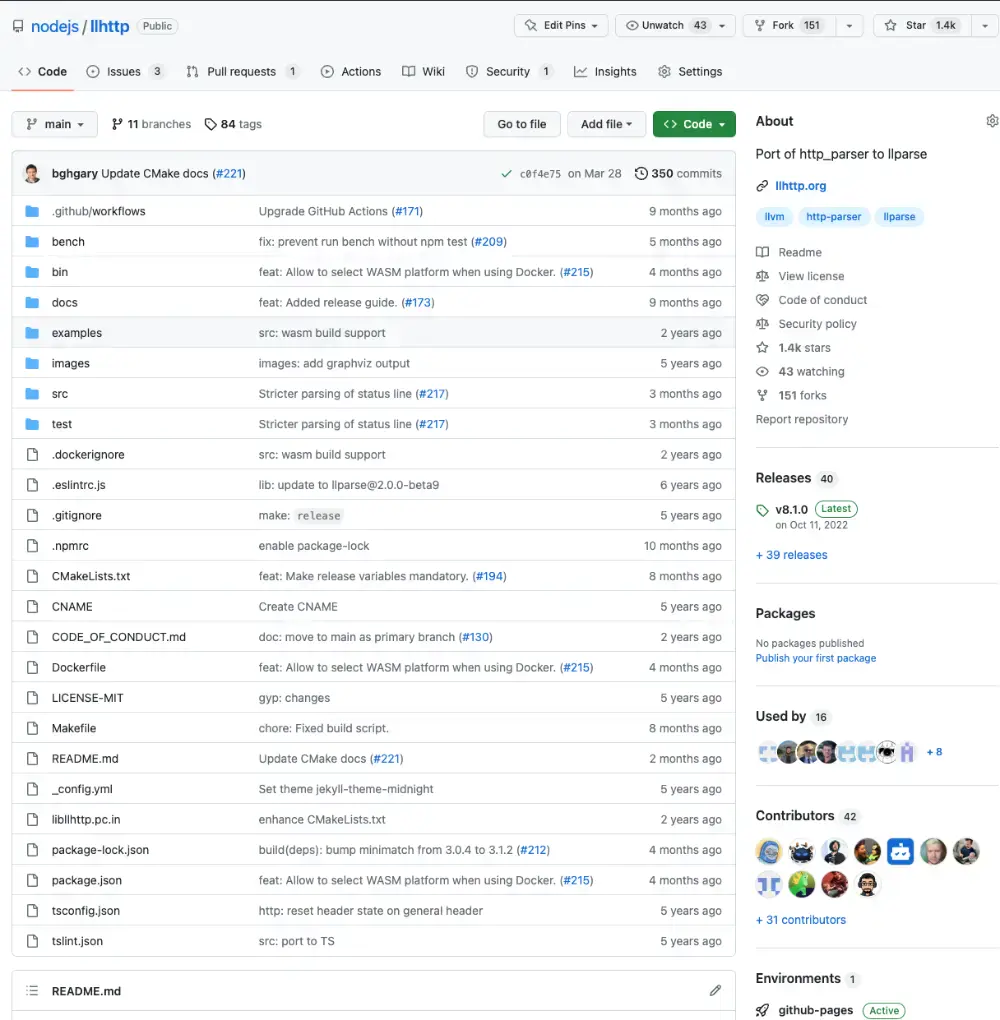Star the llhttp repository
Viewport: 1000px width, 1020px height.
click(x=906, y=26)
